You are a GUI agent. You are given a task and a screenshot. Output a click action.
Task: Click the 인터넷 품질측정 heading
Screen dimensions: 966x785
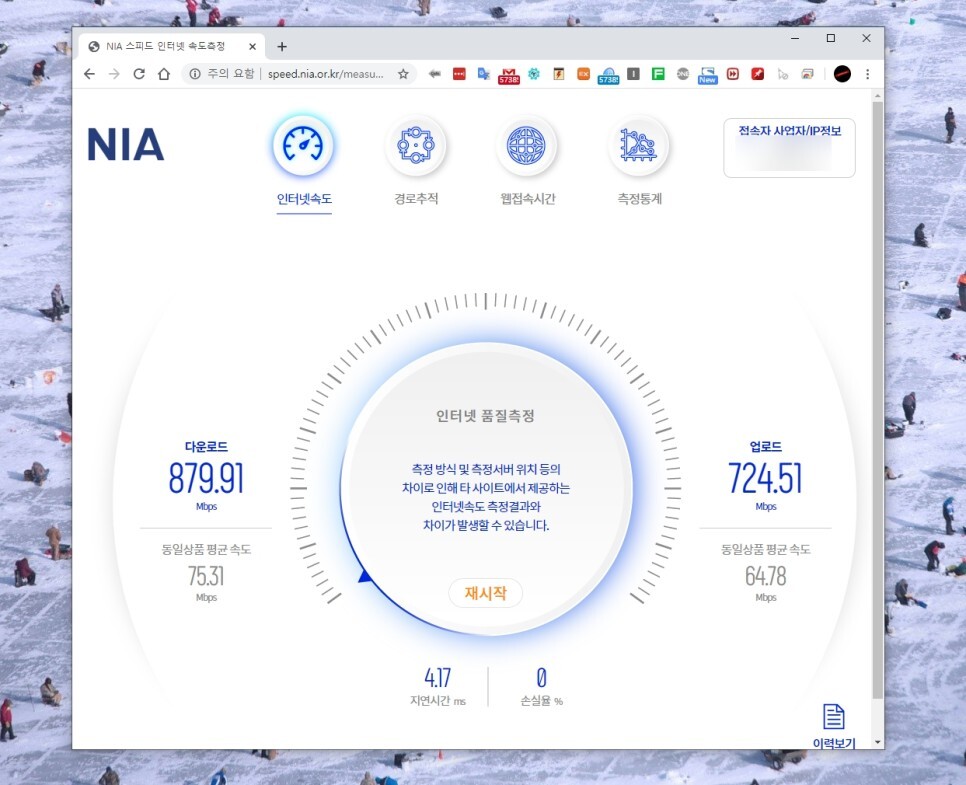click(x=485, y=416)
